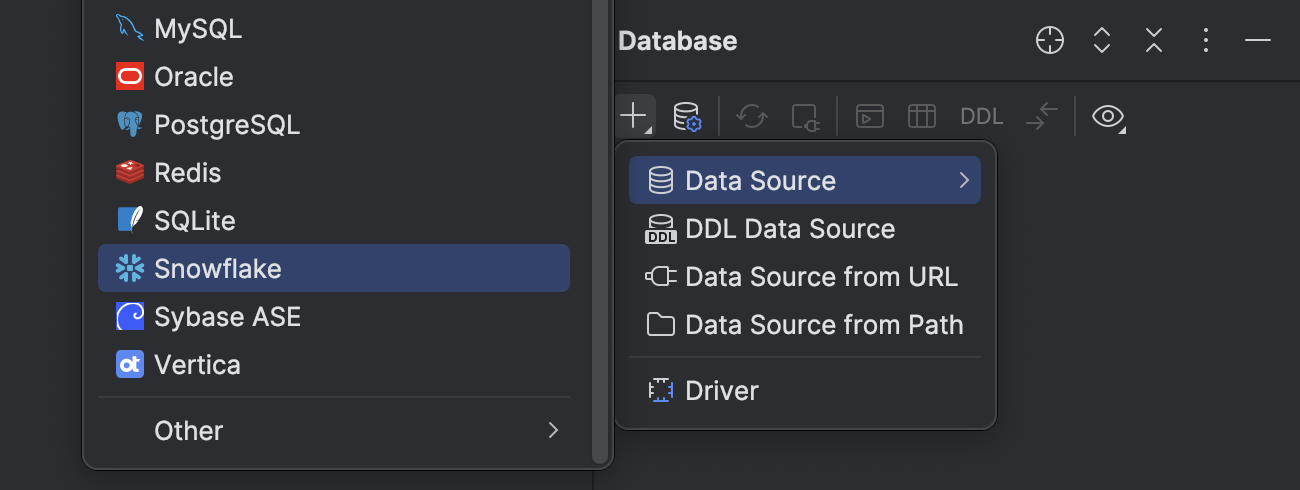Choose DDL Data Source menu item
The image size is (1300, 490).
tap(789, 229)
